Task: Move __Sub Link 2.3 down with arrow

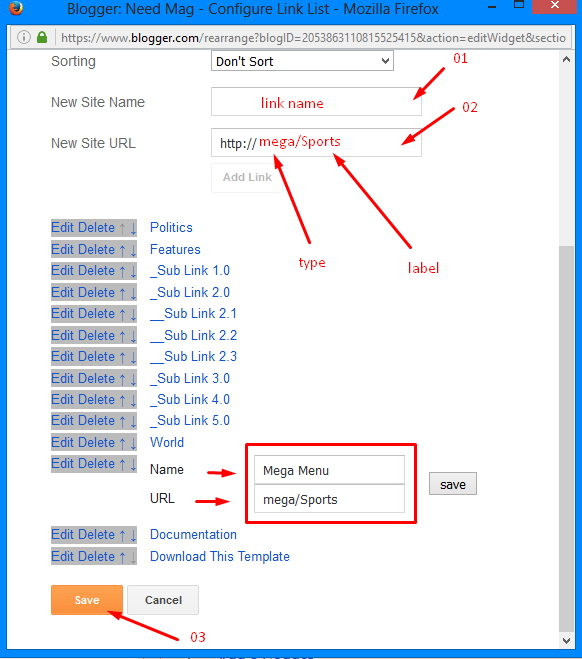Action: tap(133, 358)
